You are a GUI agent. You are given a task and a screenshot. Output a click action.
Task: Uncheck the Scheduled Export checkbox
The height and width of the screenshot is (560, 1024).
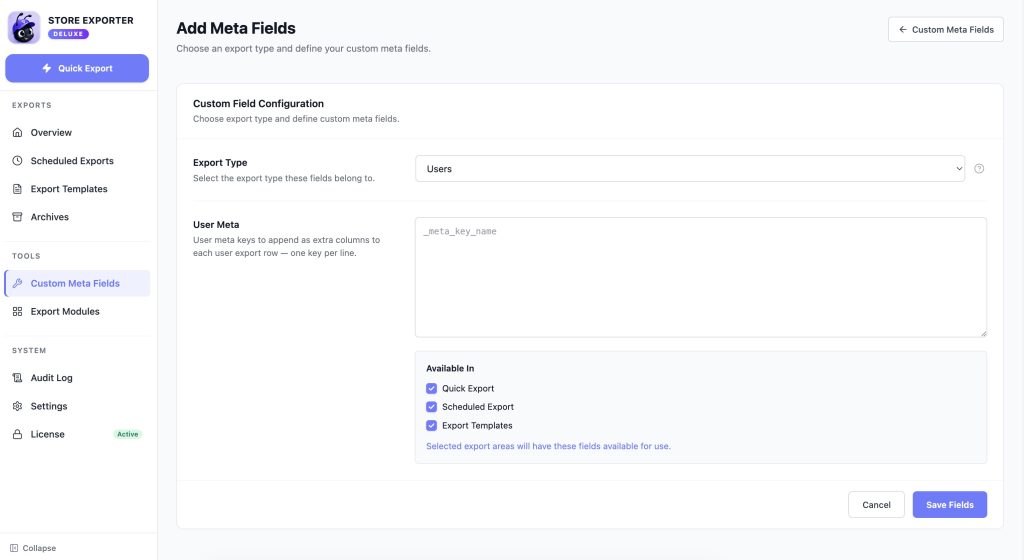point(432,407)
